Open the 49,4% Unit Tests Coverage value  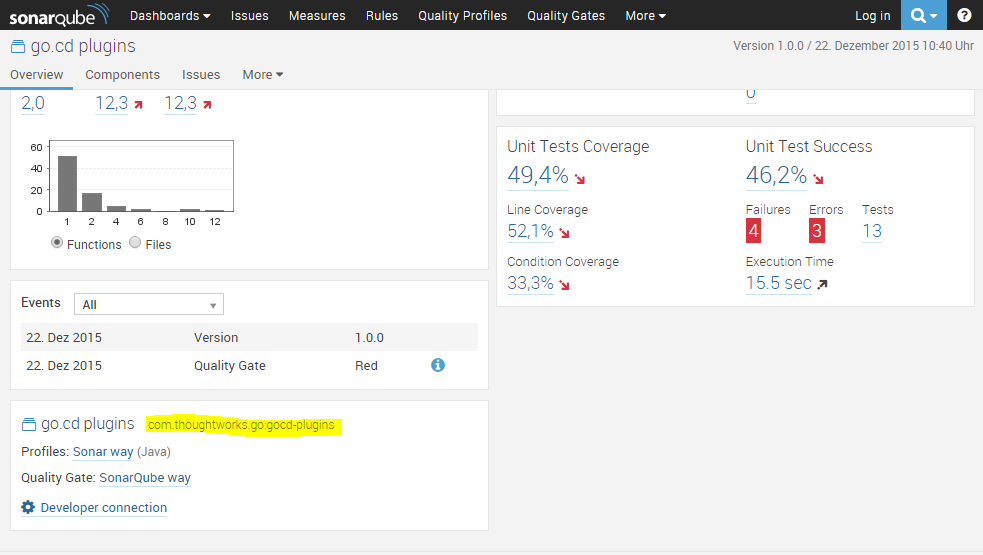538,175
